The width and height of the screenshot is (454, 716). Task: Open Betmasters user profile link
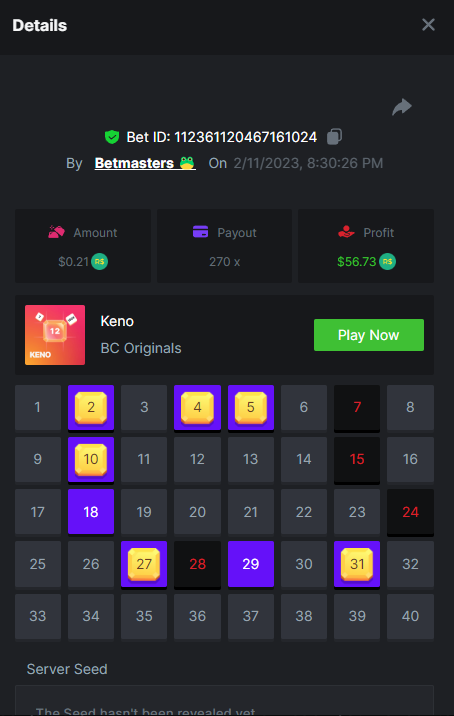pos(145,163)
